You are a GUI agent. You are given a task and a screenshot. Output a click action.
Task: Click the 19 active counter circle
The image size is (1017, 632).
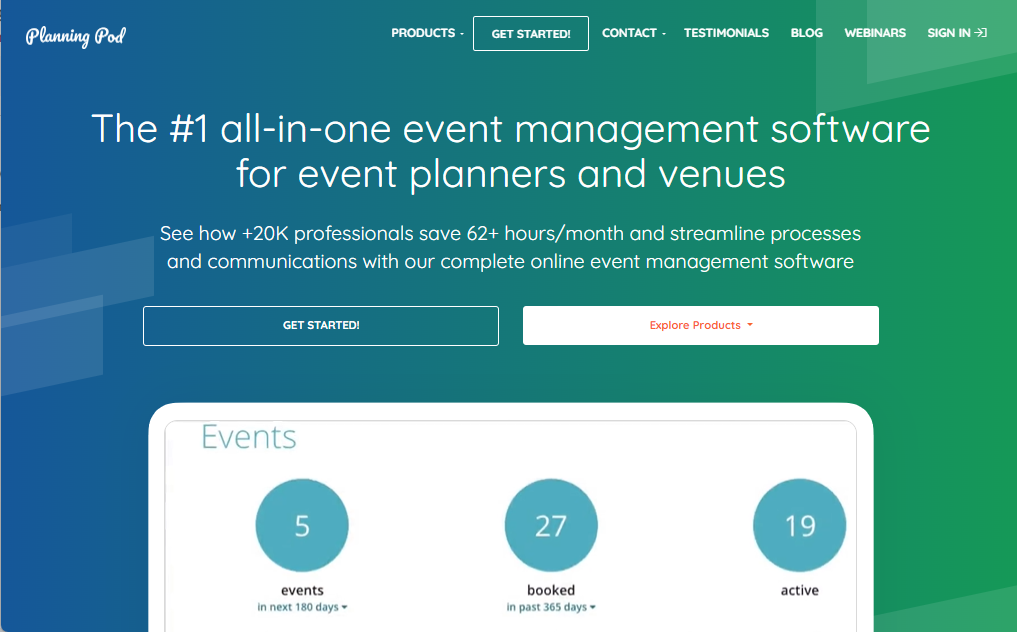point(799,525)
